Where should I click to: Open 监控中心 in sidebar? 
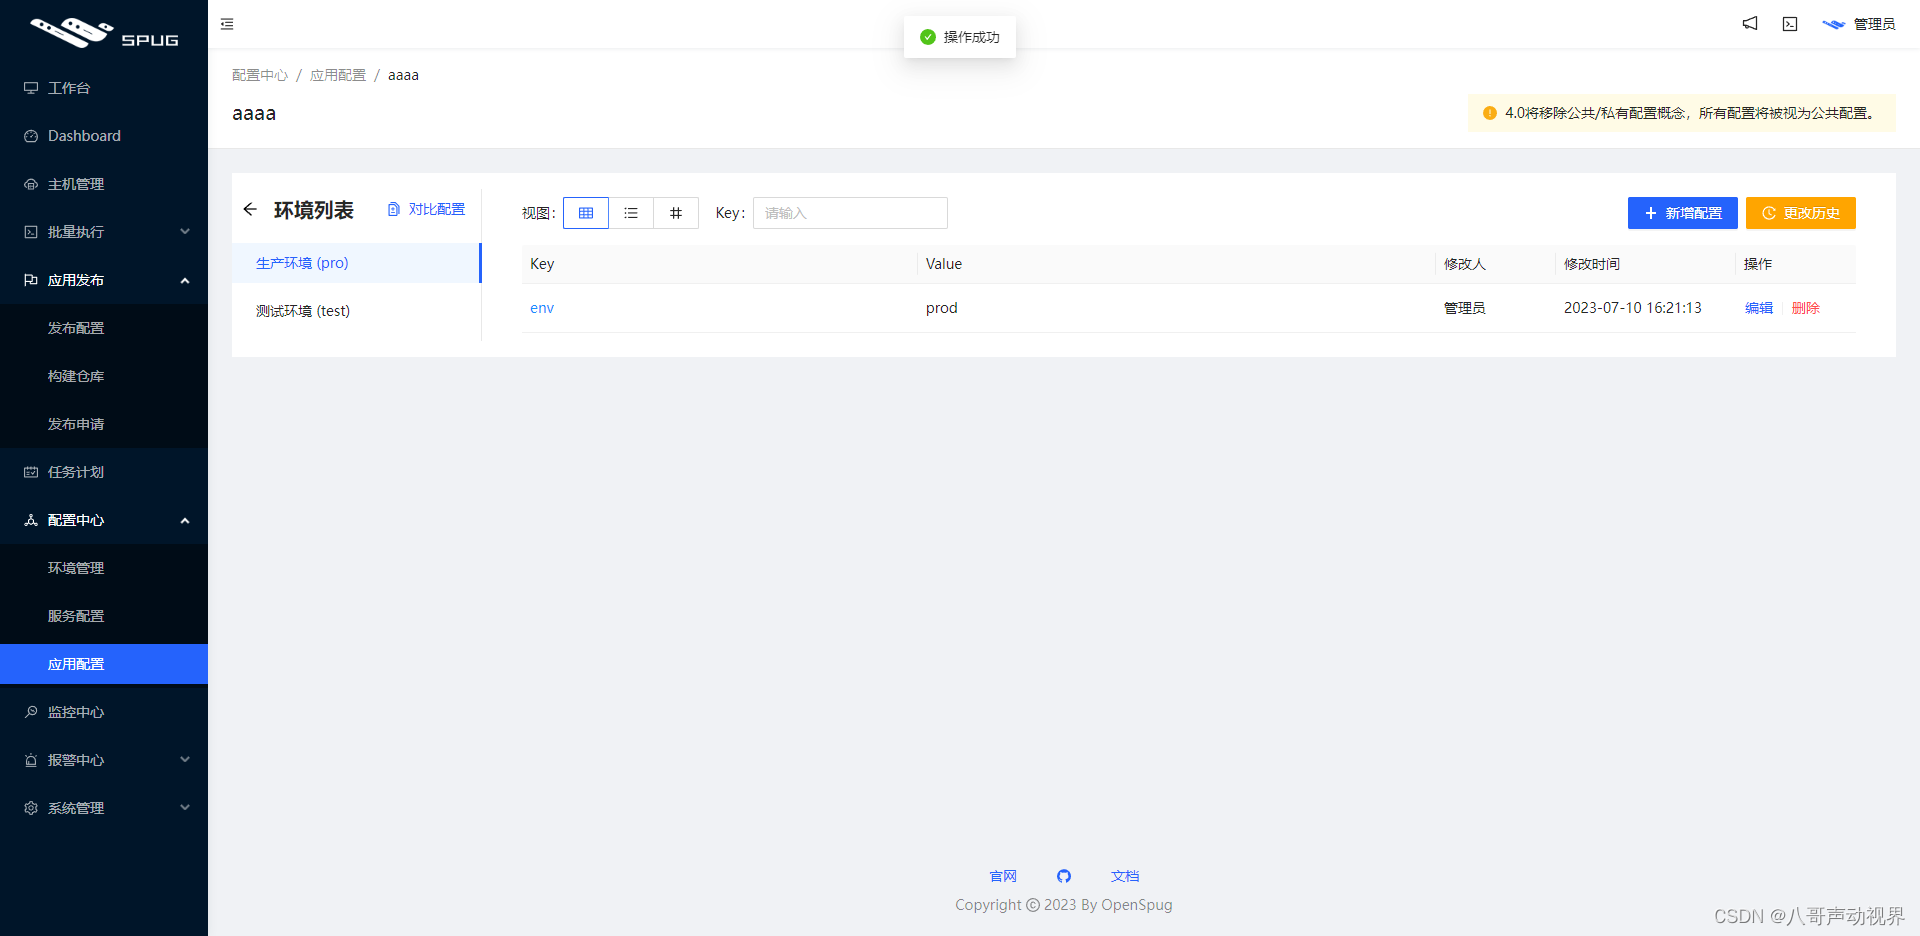104,712
